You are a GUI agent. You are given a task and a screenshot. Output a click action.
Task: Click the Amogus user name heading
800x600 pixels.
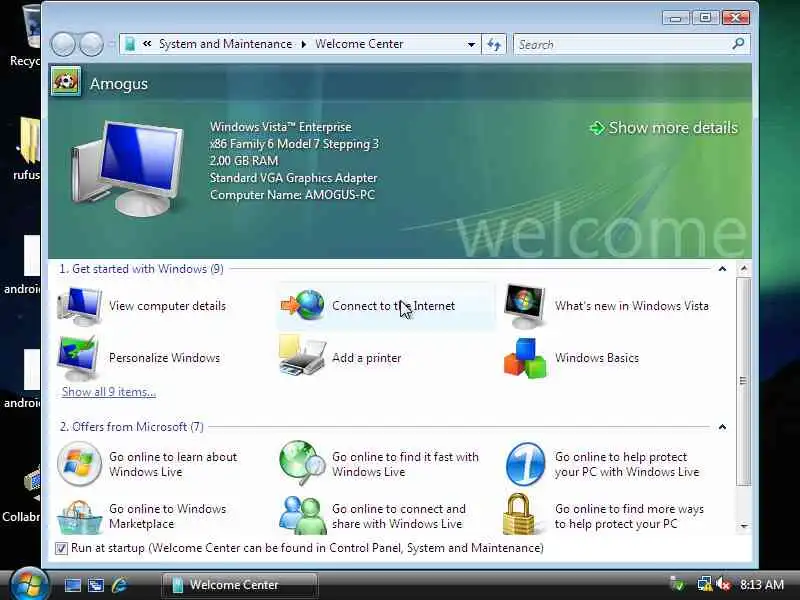[x=119, y=84]
